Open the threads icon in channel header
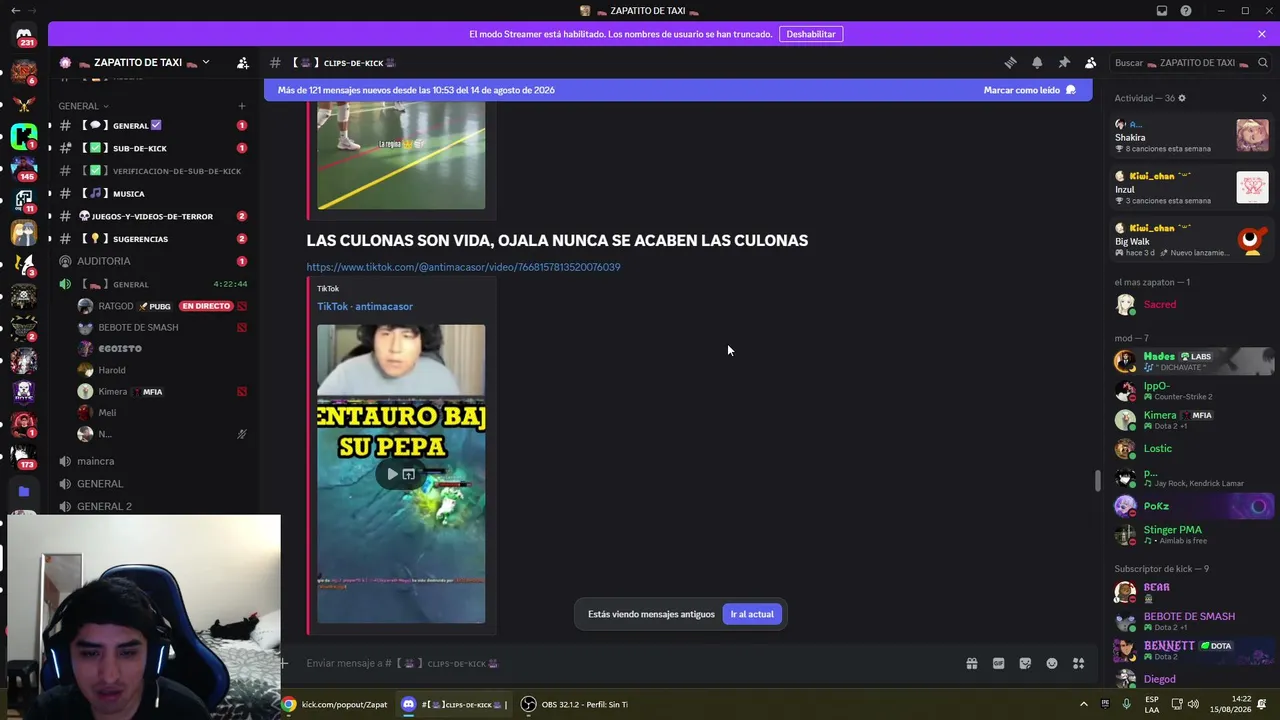Viewport: 1280px width, 720px height. 1010,62
